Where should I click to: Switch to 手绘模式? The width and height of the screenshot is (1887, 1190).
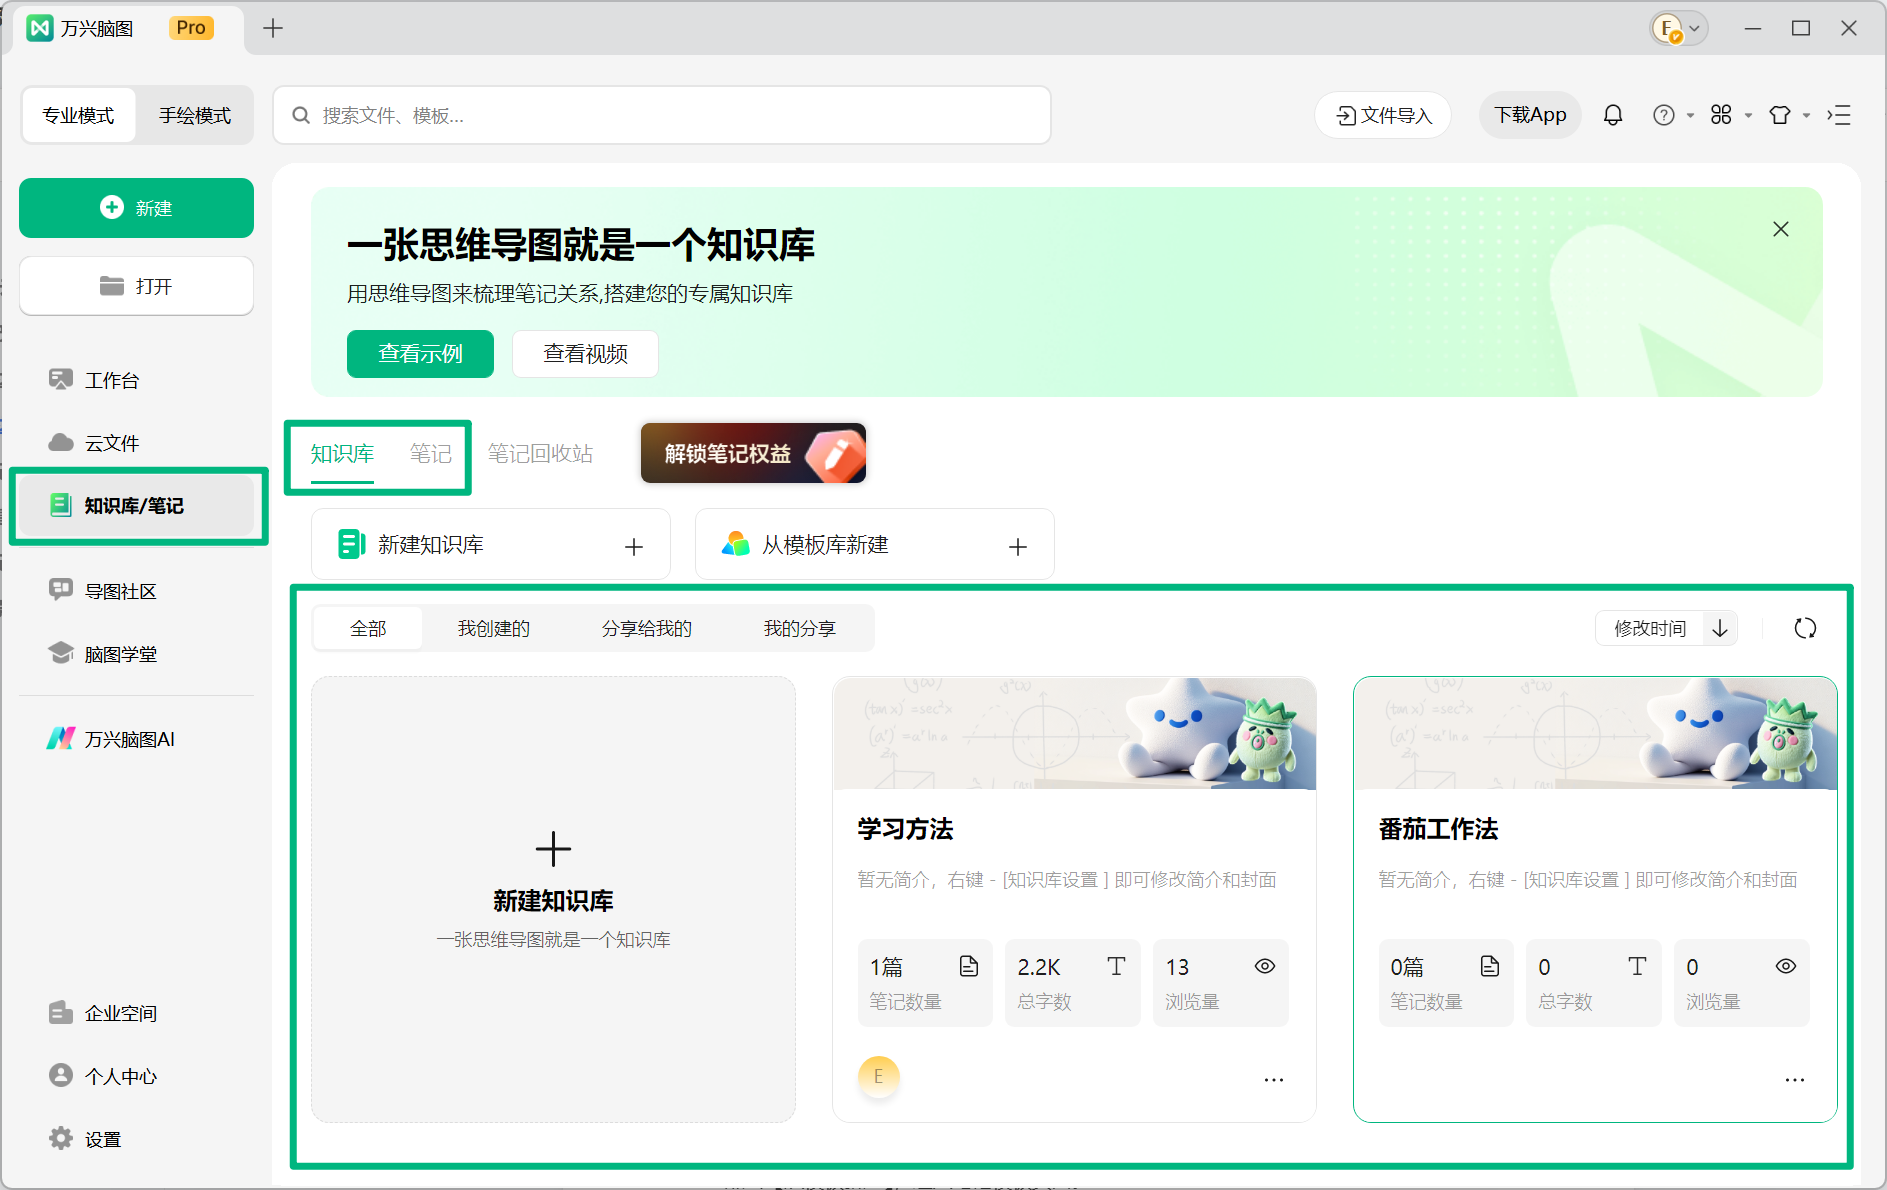(194, 115)
